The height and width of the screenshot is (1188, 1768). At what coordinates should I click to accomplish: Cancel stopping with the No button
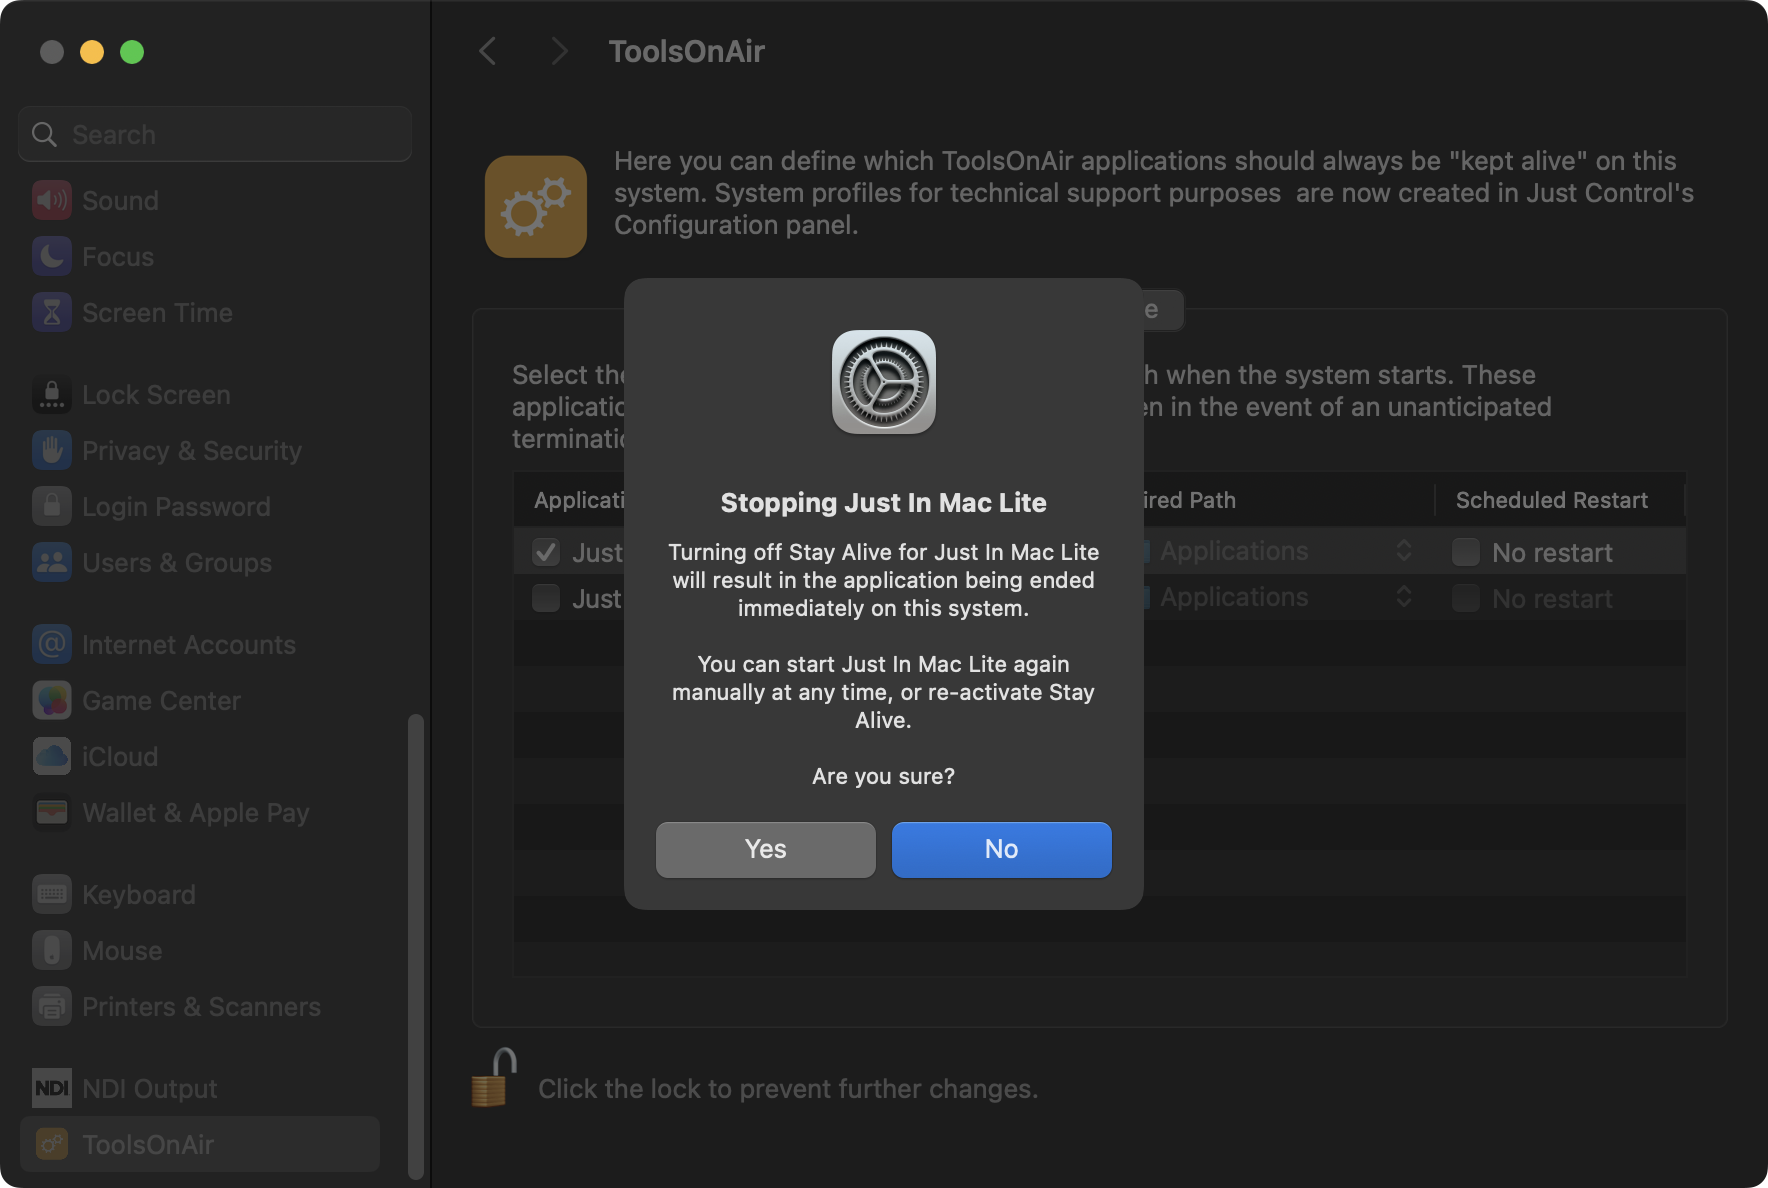(x=1002, y=849)
